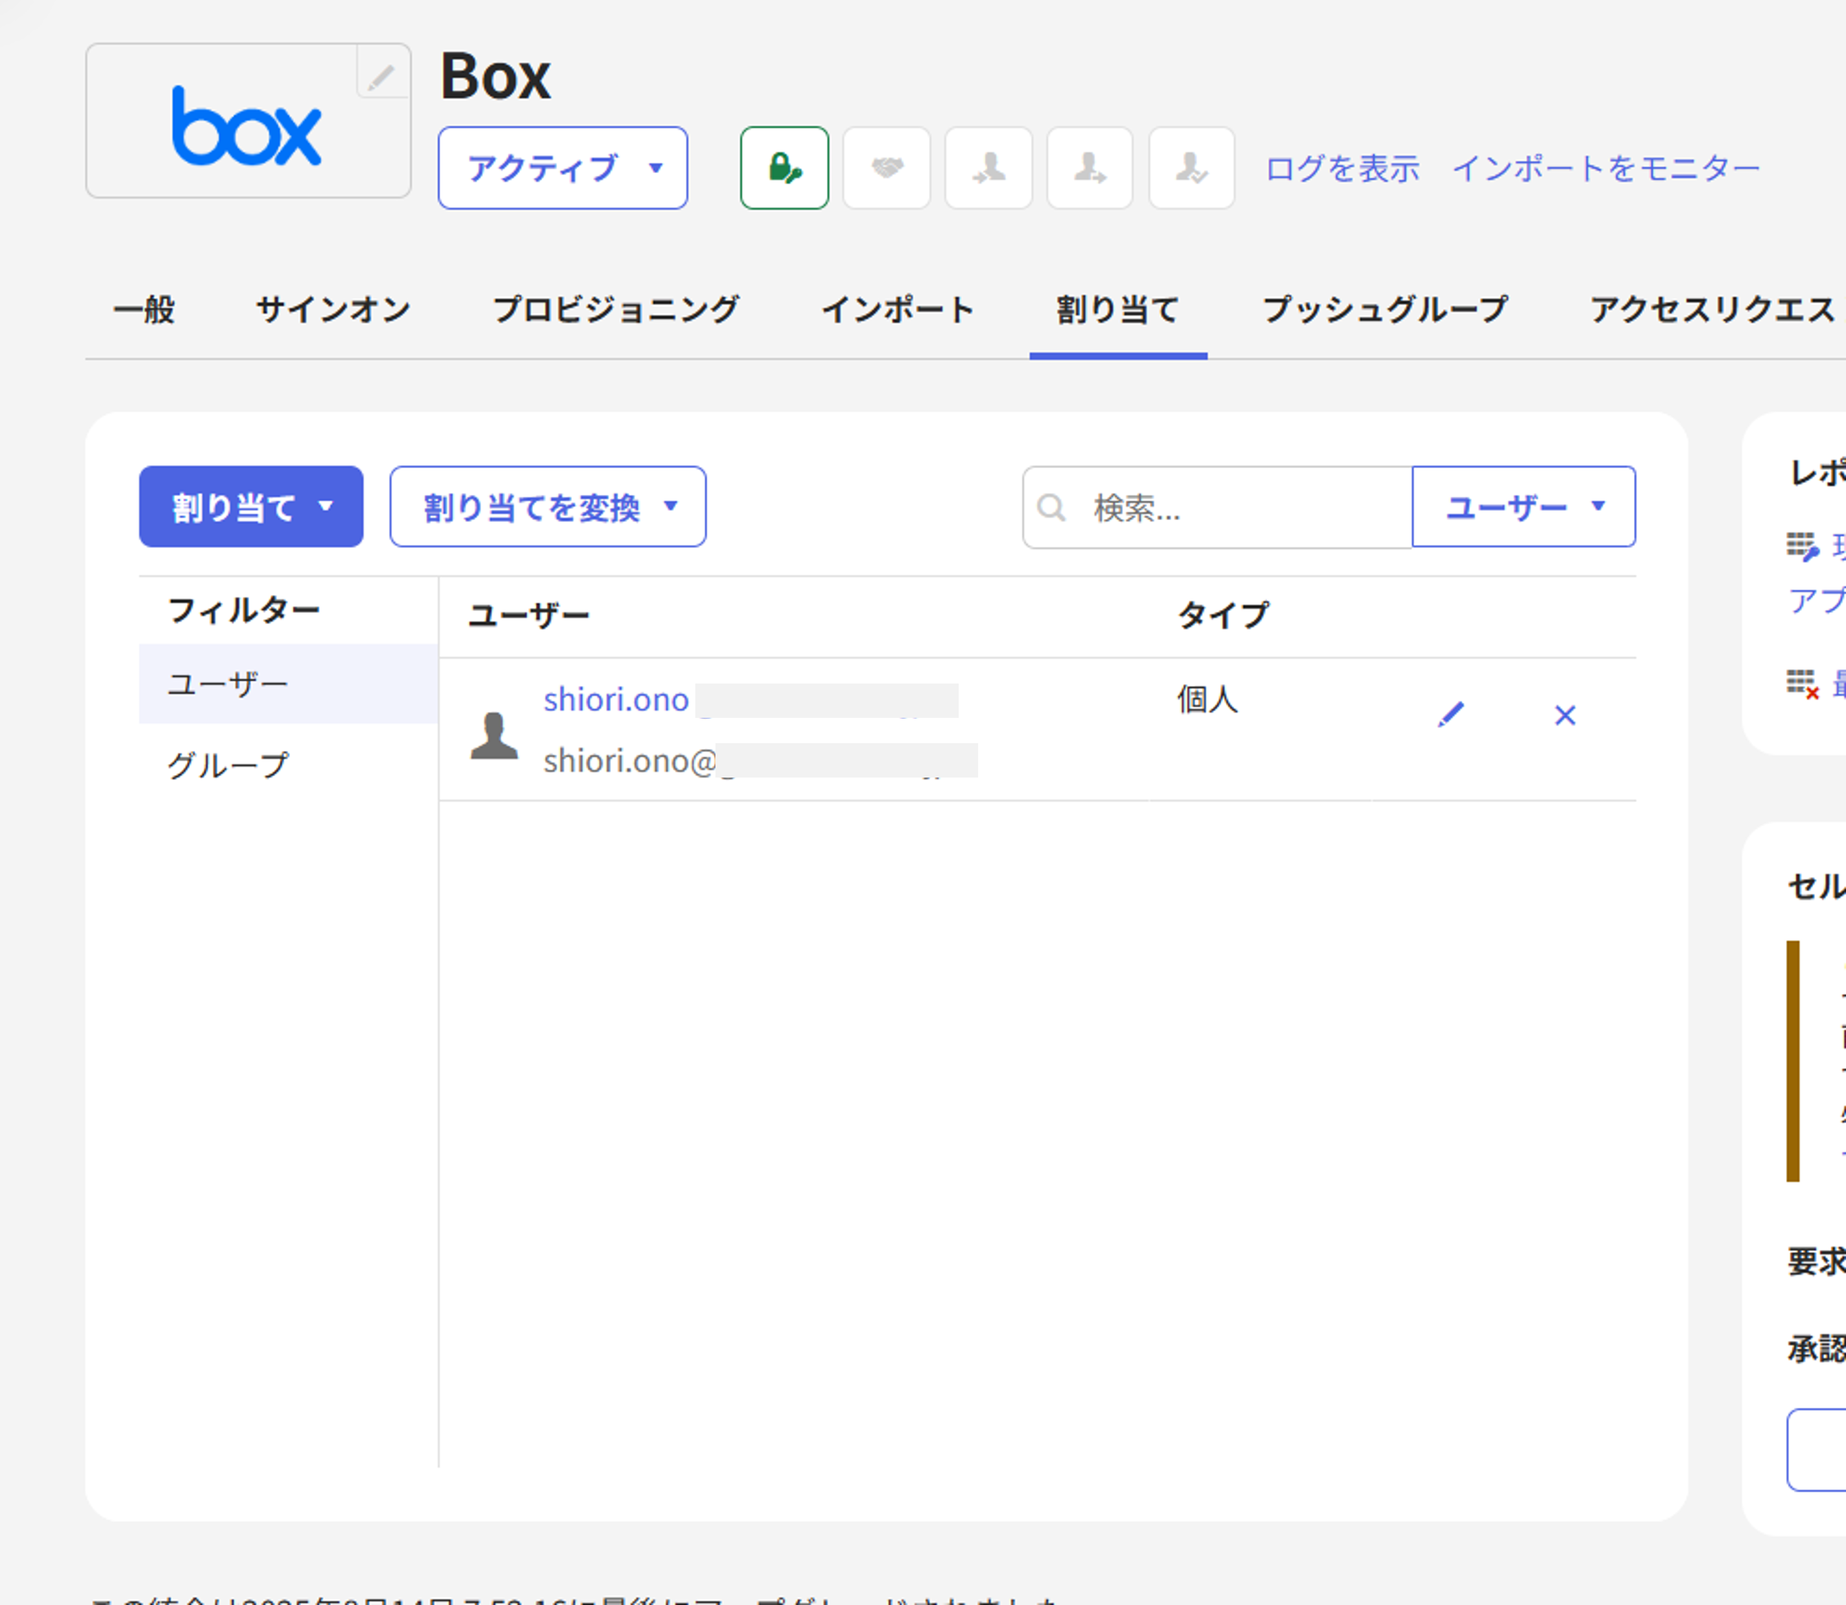The height and width of the screenshot is (1605, 1846).
Task: Click the magnifier icon in the search box
Action: pyautogui.click(x=1051, y=508)
